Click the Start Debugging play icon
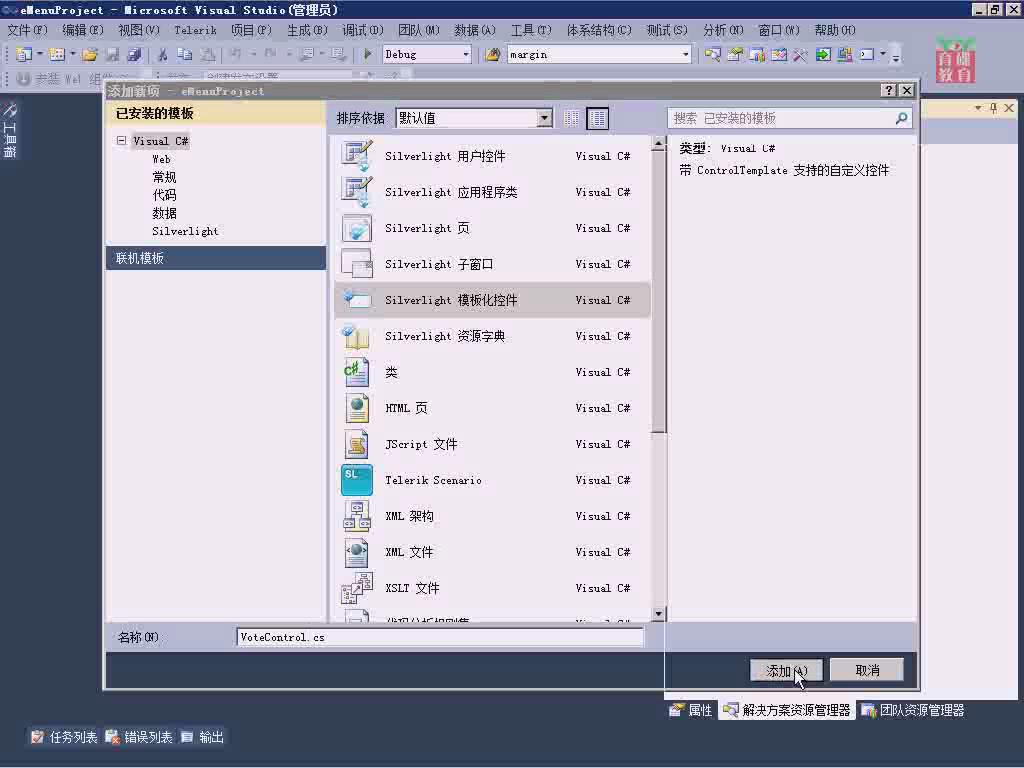The height and width of the screenshot is (768, 1024). click(368, 54)
